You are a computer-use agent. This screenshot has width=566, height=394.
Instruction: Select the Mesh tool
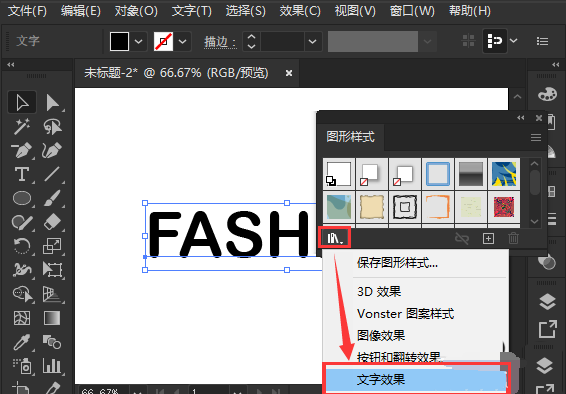click(22, 318)
